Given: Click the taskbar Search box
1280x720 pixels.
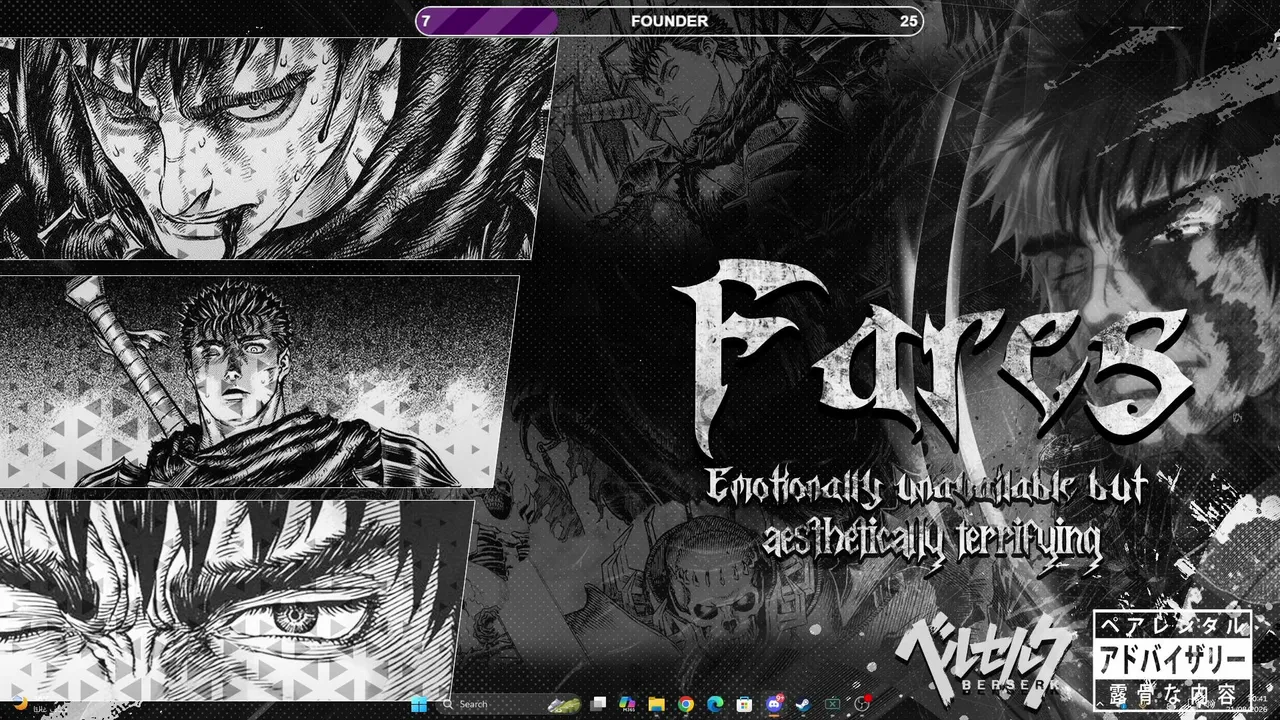Looking at the screenshot, I should pos(510,704).
